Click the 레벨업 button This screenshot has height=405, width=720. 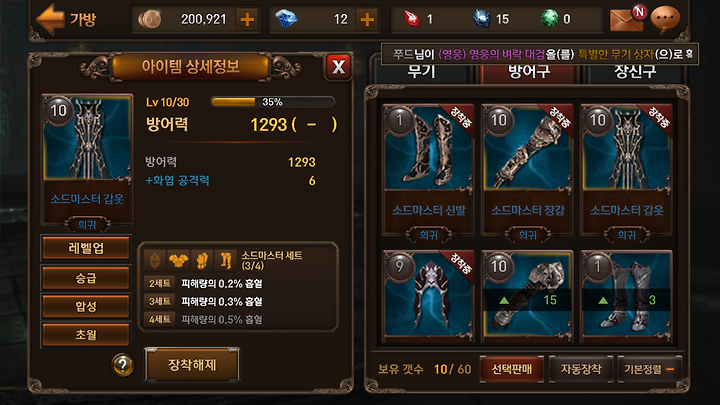[x=86, y=248]
